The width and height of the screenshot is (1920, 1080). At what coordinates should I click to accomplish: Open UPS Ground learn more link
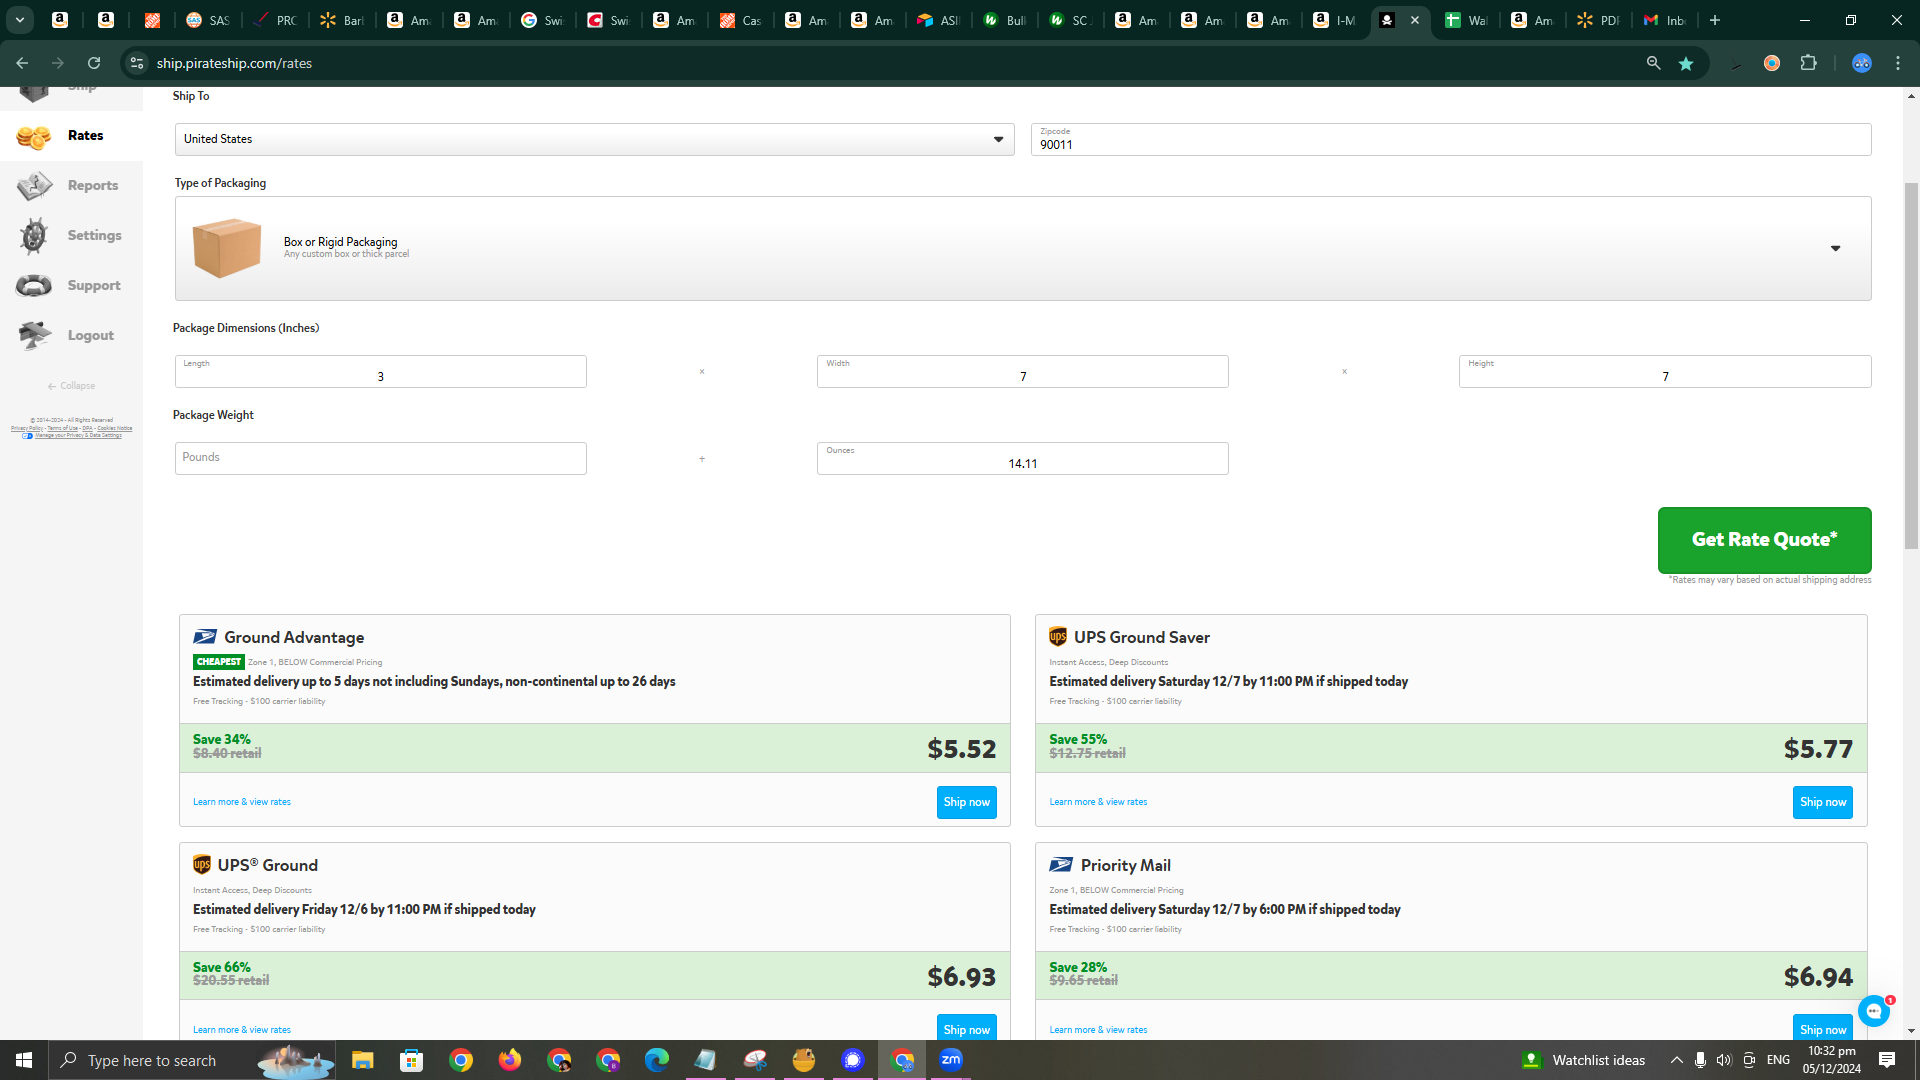coord(242,1030)
